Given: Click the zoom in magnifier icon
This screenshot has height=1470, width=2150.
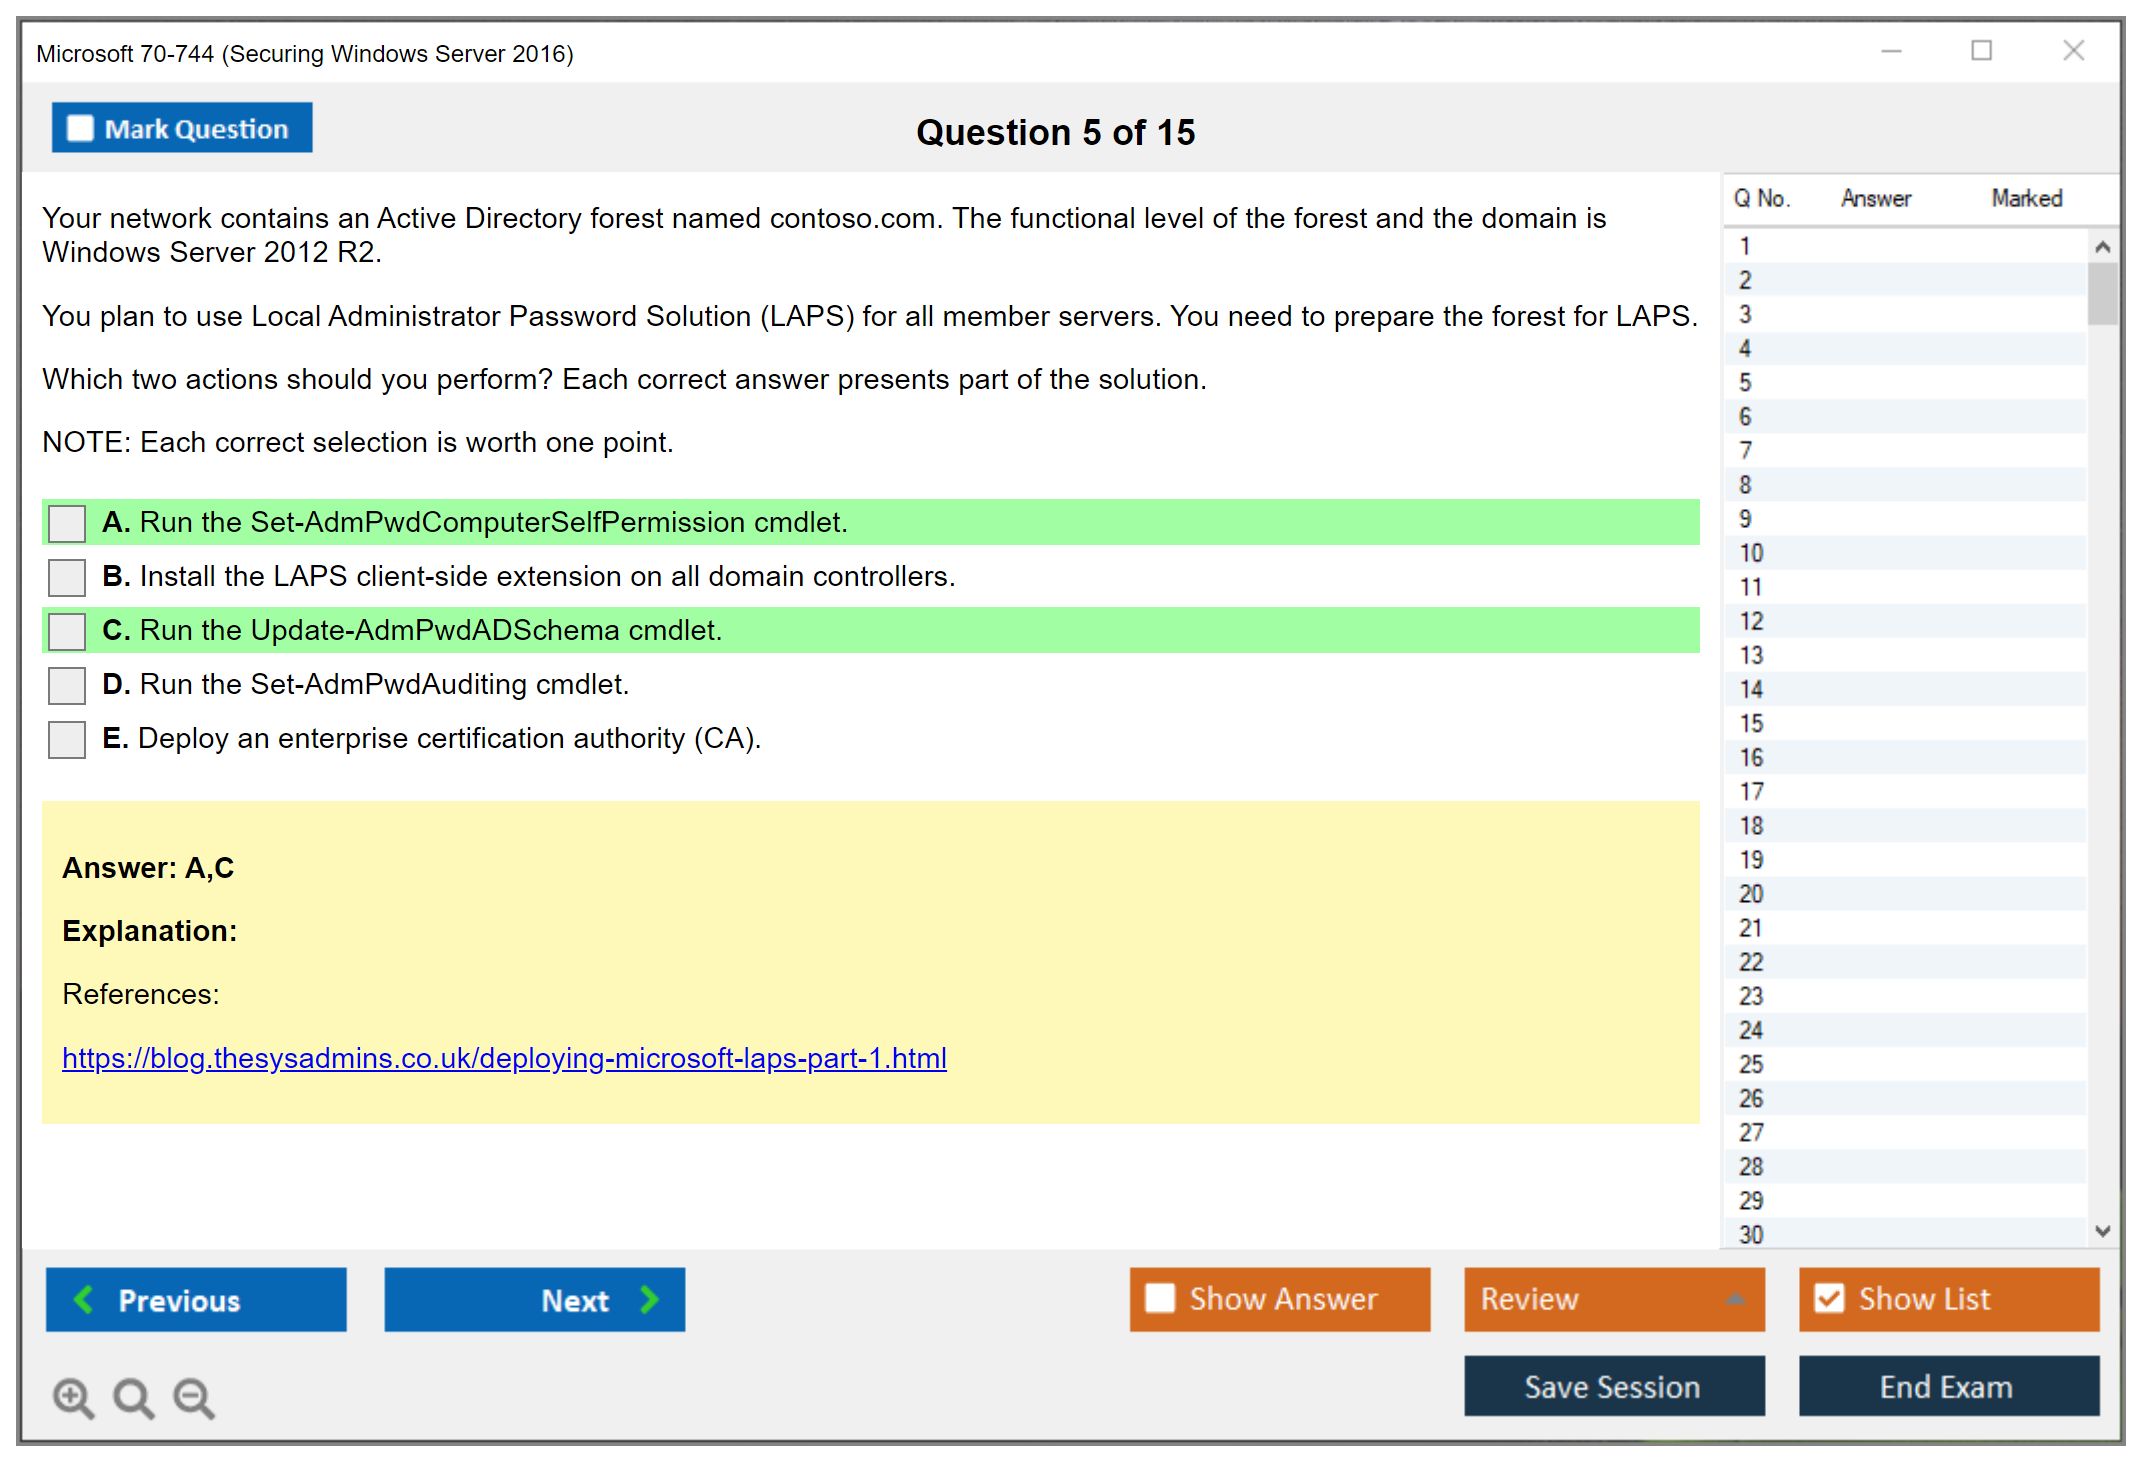Looking at the screenshot, I should [73, 1397].
